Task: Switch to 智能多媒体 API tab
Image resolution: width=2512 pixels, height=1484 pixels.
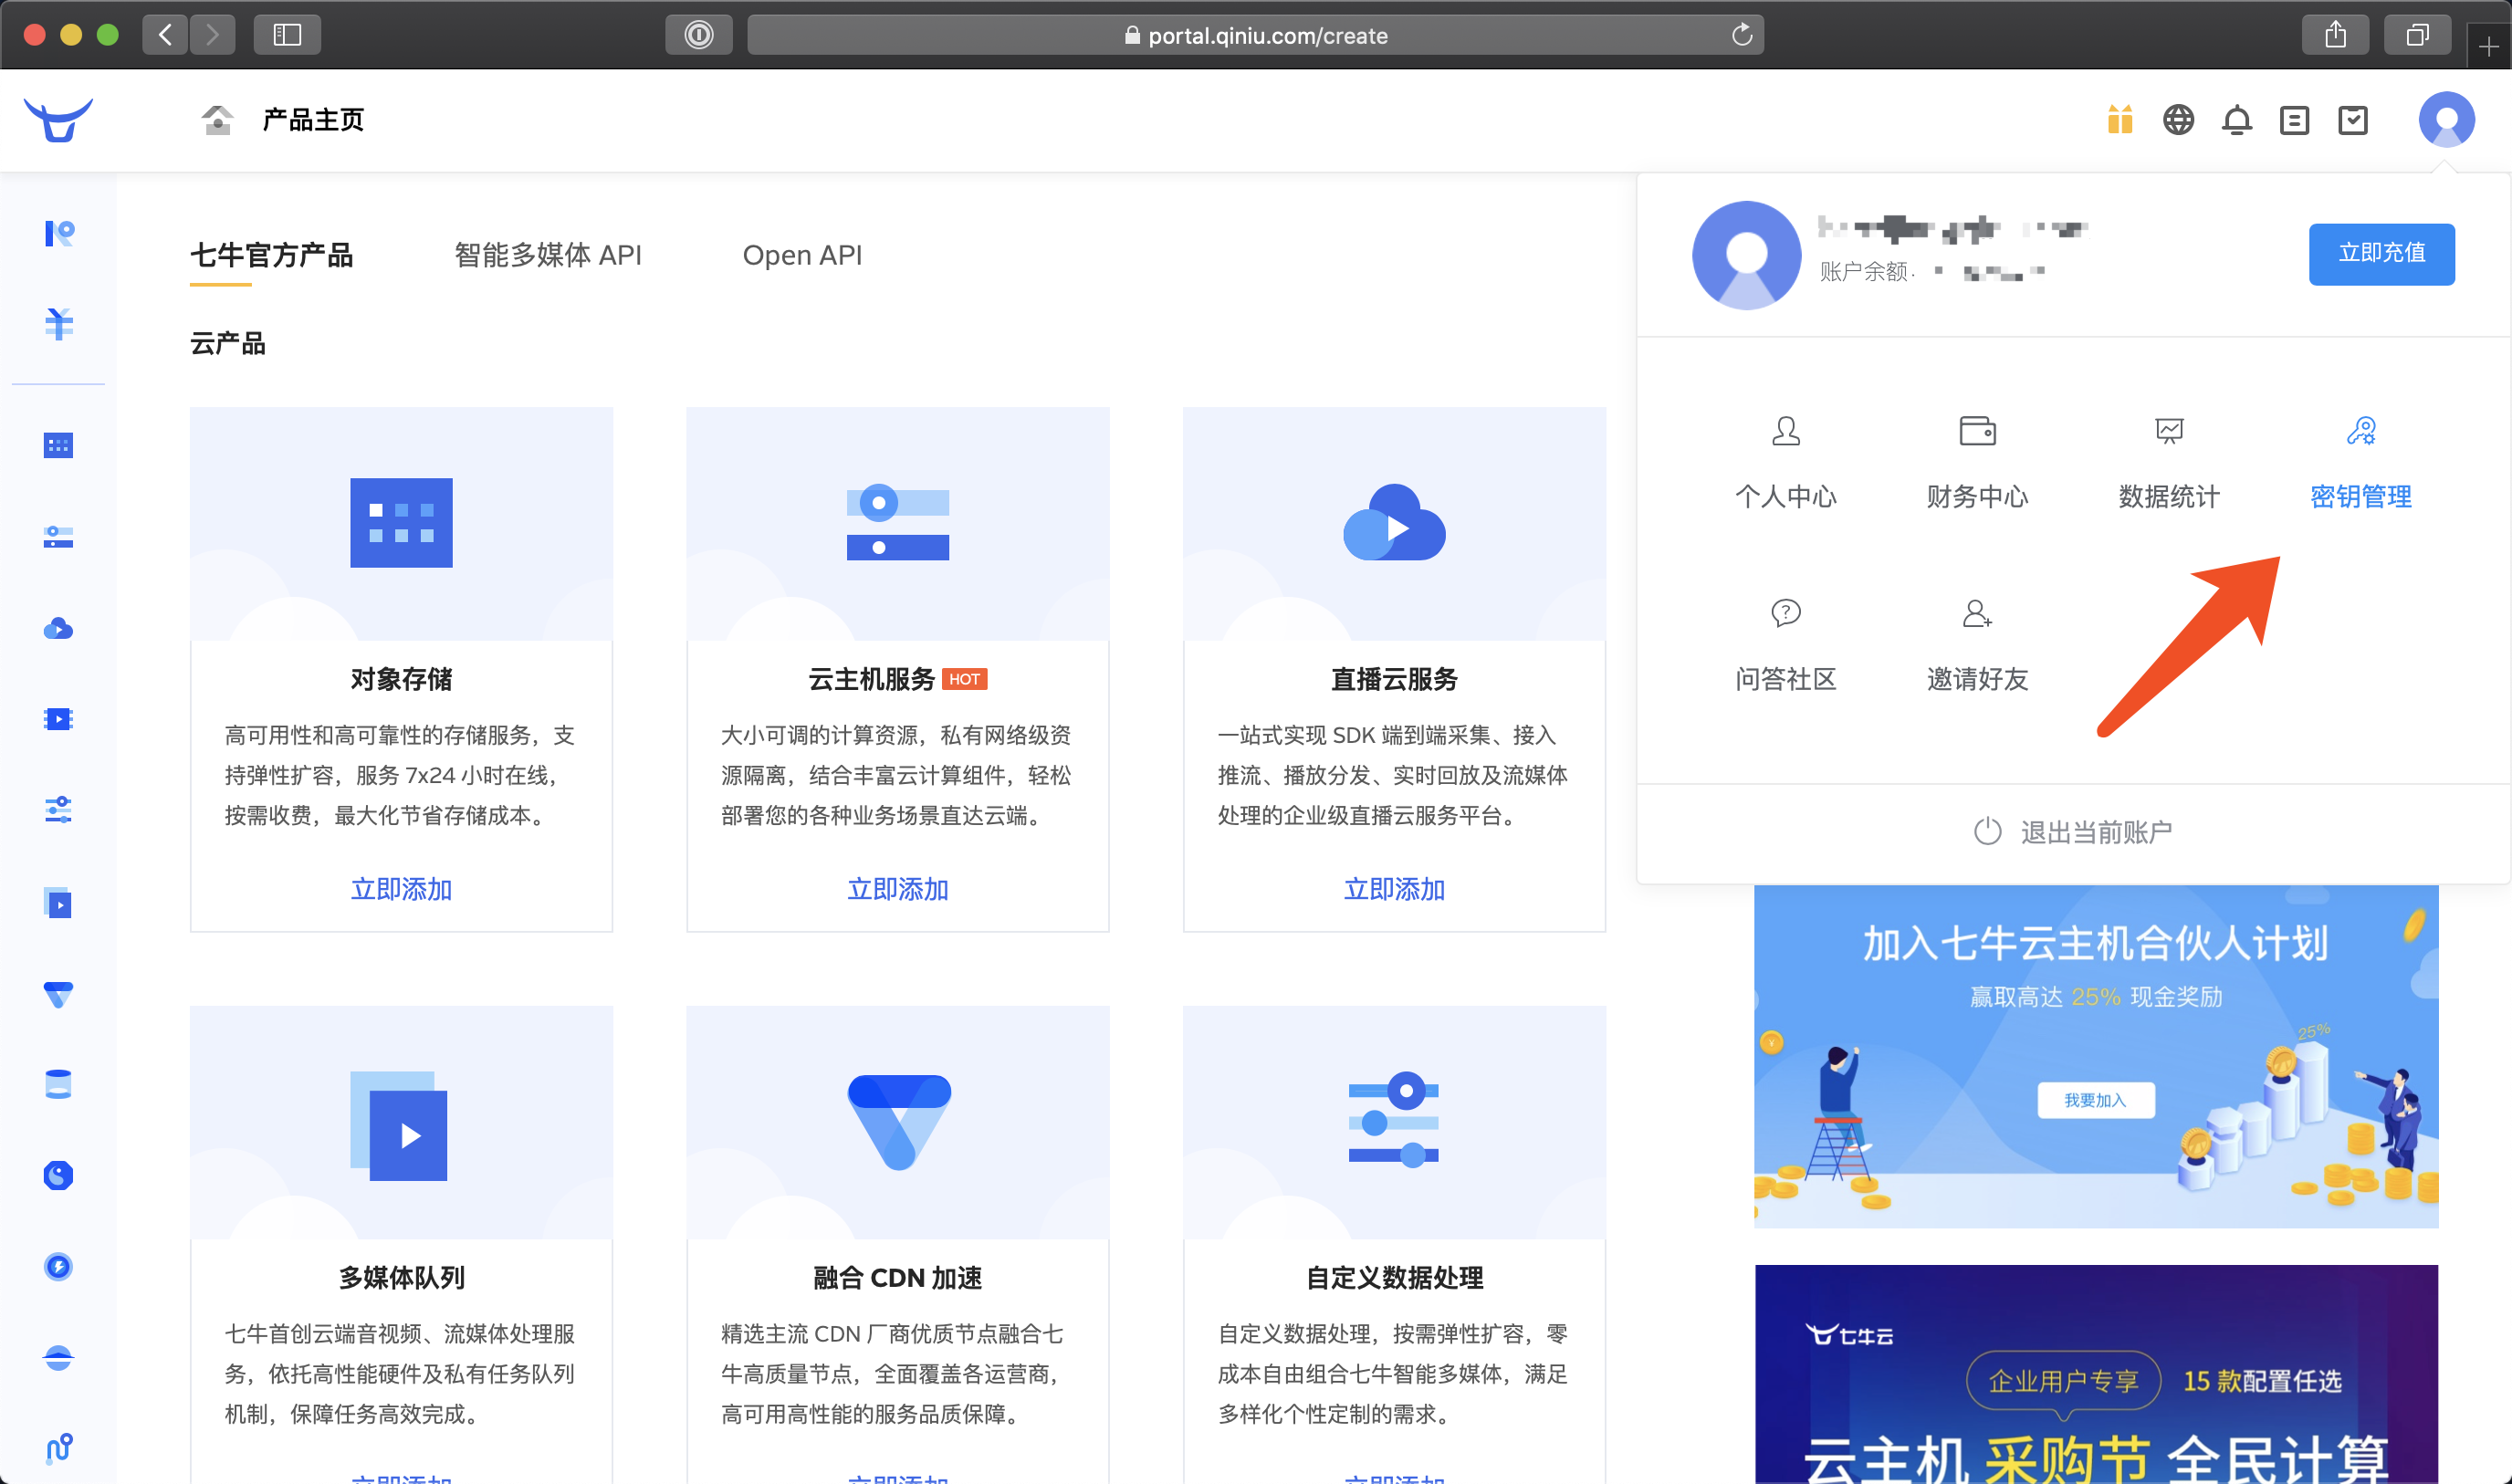Action: click(548, 255)
